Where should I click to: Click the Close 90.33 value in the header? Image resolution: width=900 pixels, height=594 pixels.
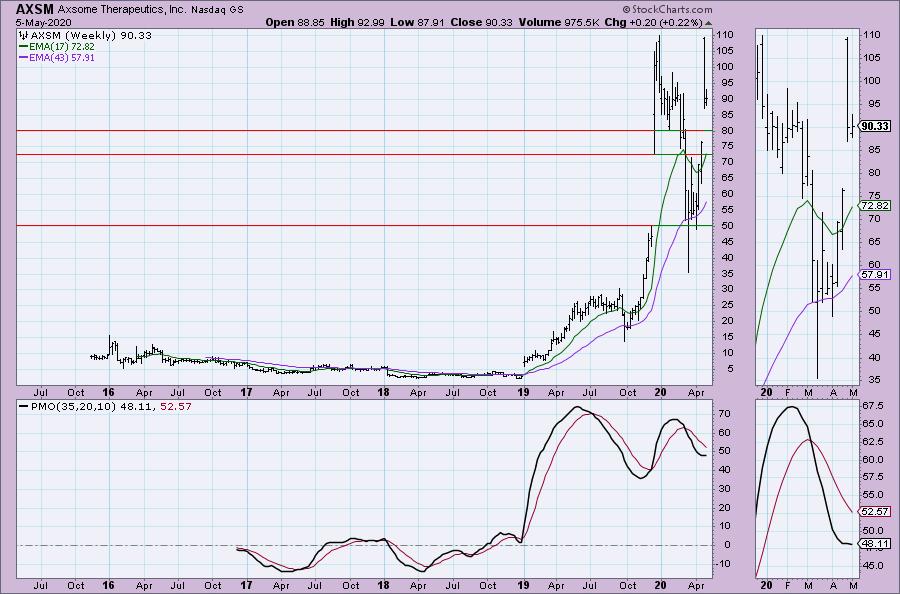click(x=481, y=22)
